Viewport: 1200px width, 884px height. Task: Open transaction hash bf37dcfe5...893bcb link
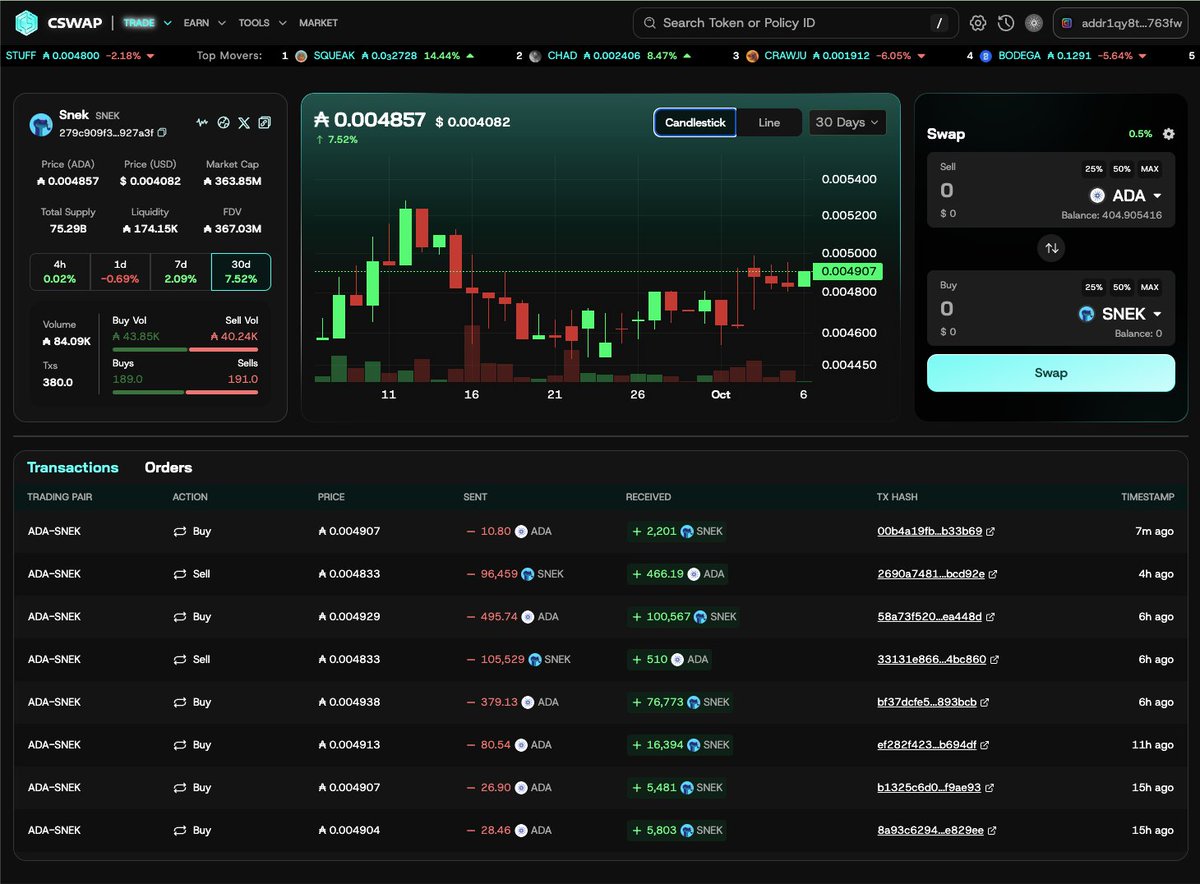pos(926,703)
